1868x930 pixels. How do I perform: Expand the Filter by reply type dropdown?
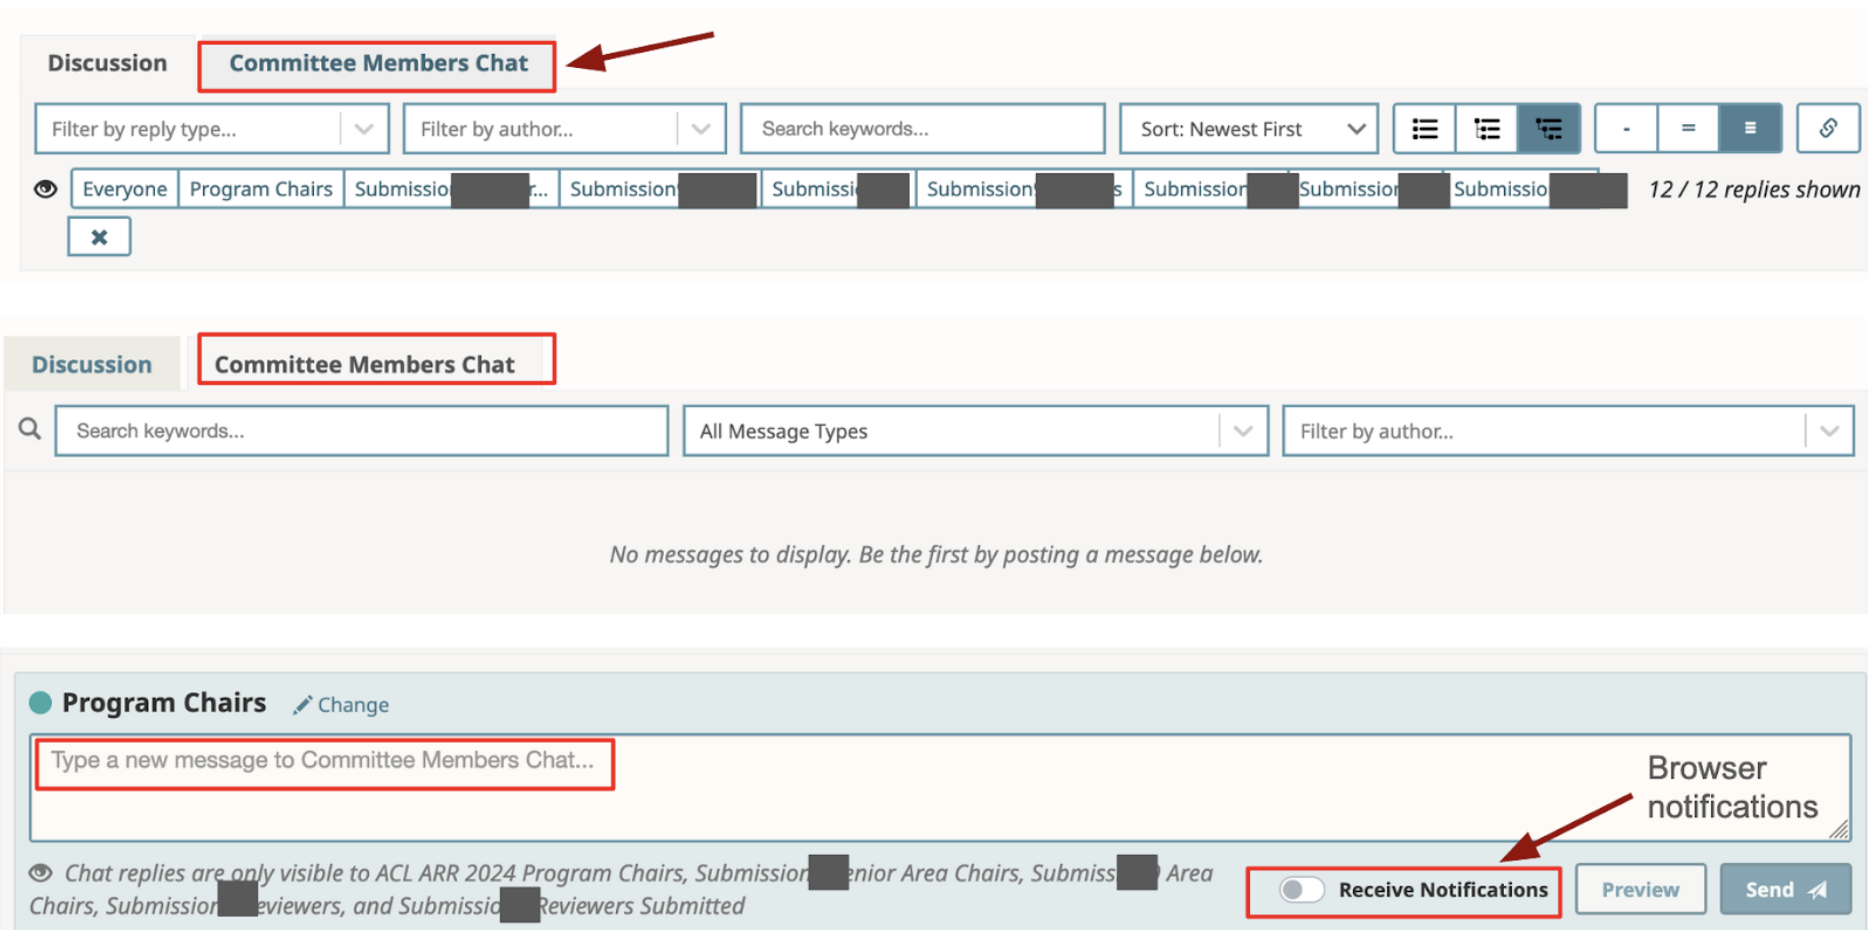tap(212, 129)
